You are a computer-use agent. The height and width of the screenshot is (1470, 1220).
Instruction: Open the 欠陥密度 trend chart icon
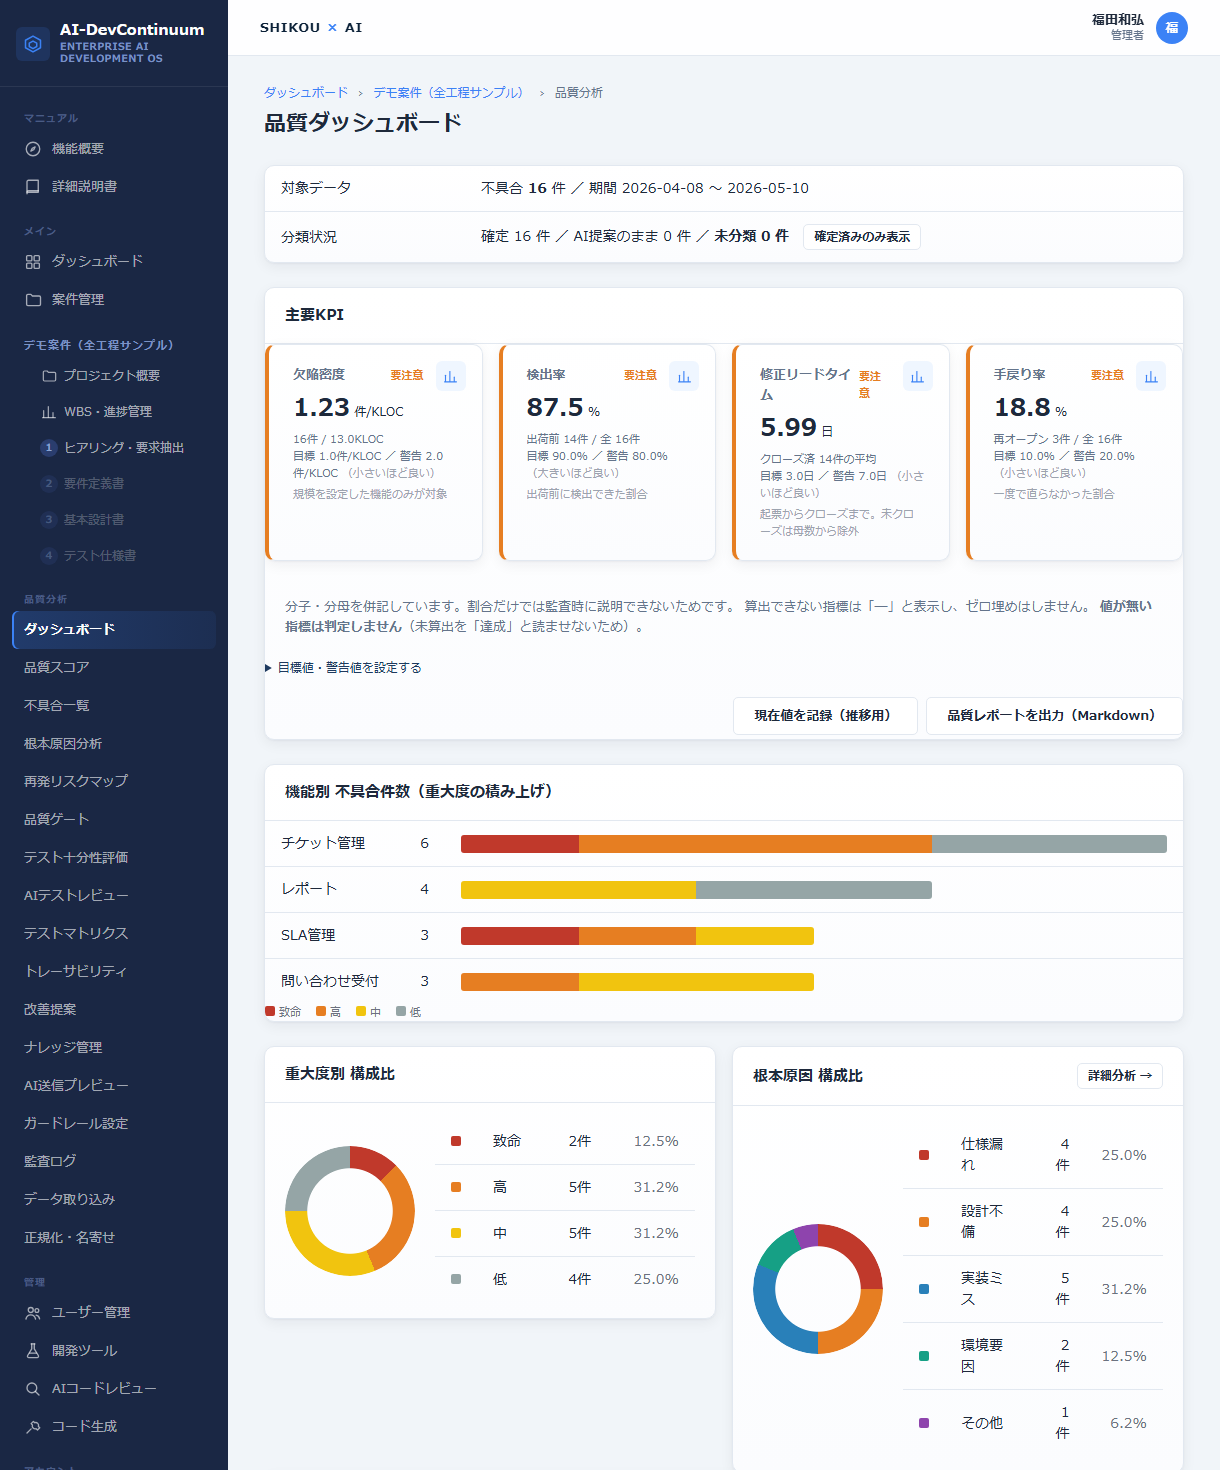(x=451, y=376)
